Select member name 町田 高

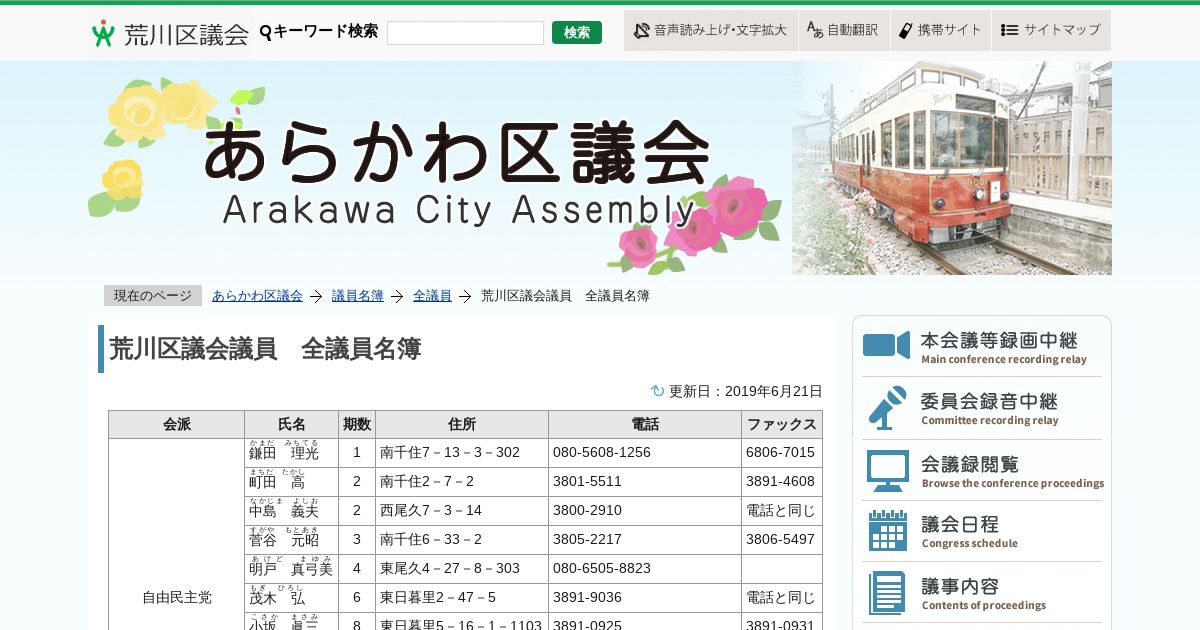pyautogui.click(x=277, y=481)
